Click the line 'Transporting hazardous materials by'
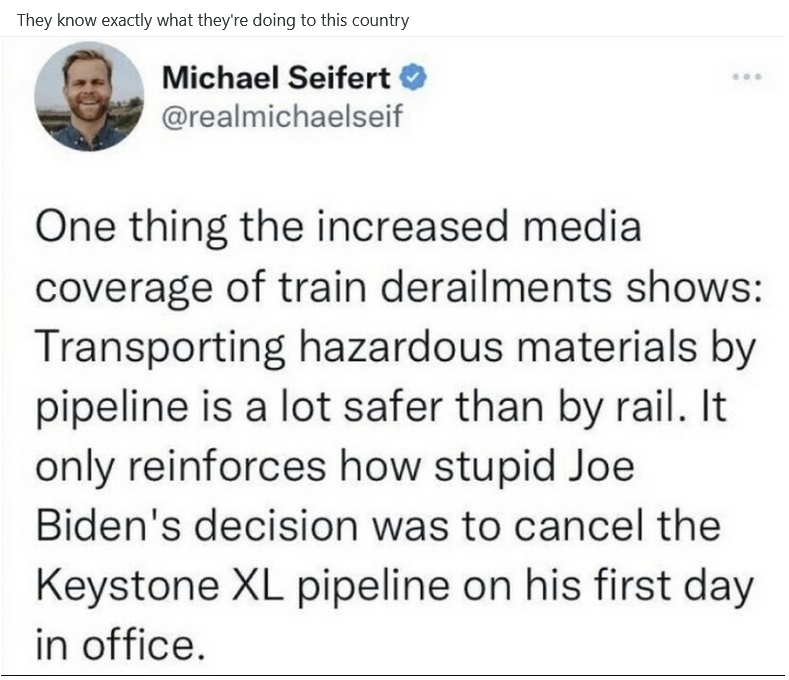The height and width of the screenshot is (680, 789). tap(393, 347)
